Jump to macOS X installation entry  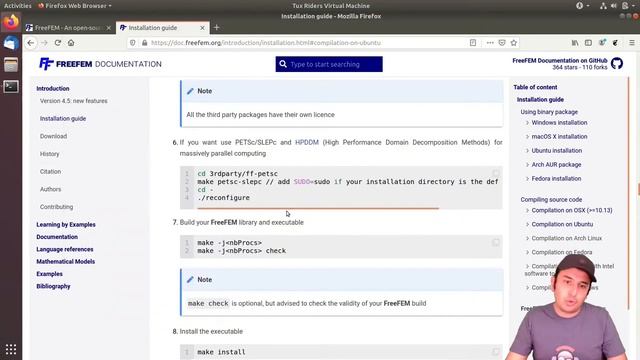(559, 137)
